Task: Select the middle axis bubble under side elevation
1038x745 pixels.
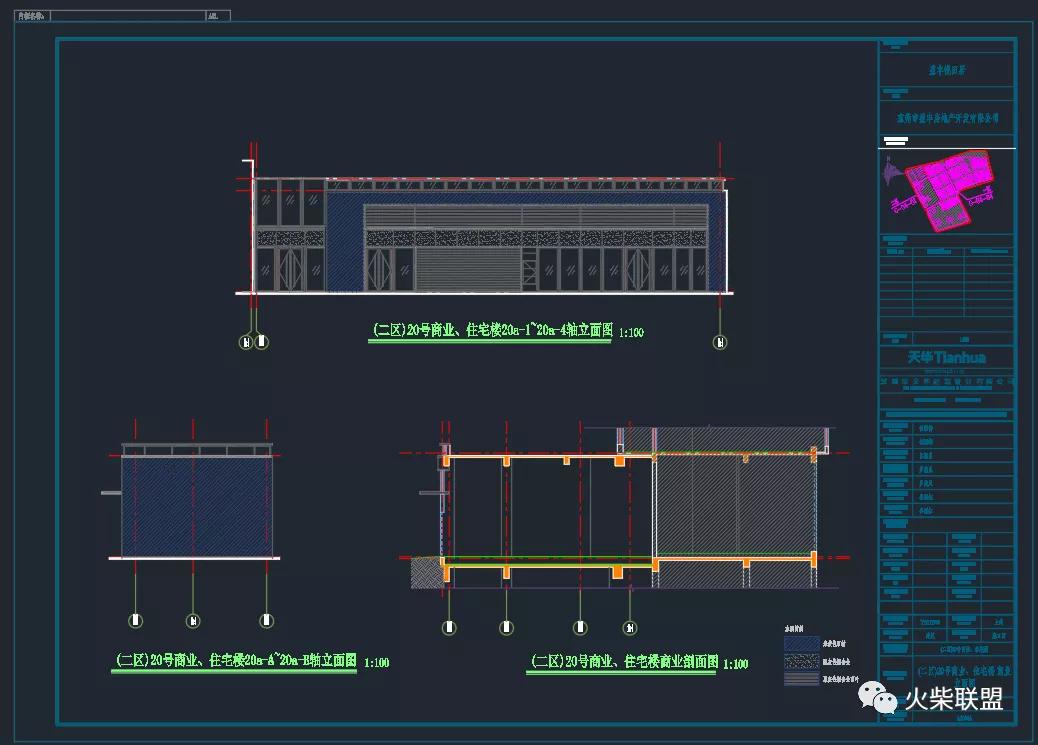Action: 192,620
